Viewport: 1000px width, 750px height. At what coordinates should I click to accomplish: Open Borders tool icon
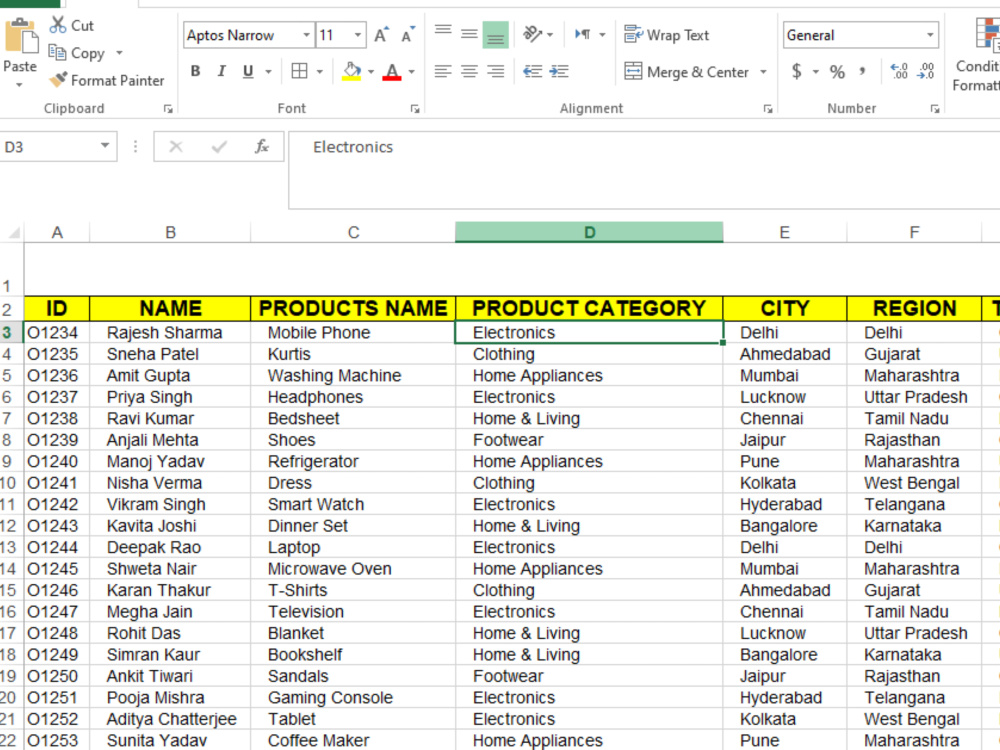(299, 71)
